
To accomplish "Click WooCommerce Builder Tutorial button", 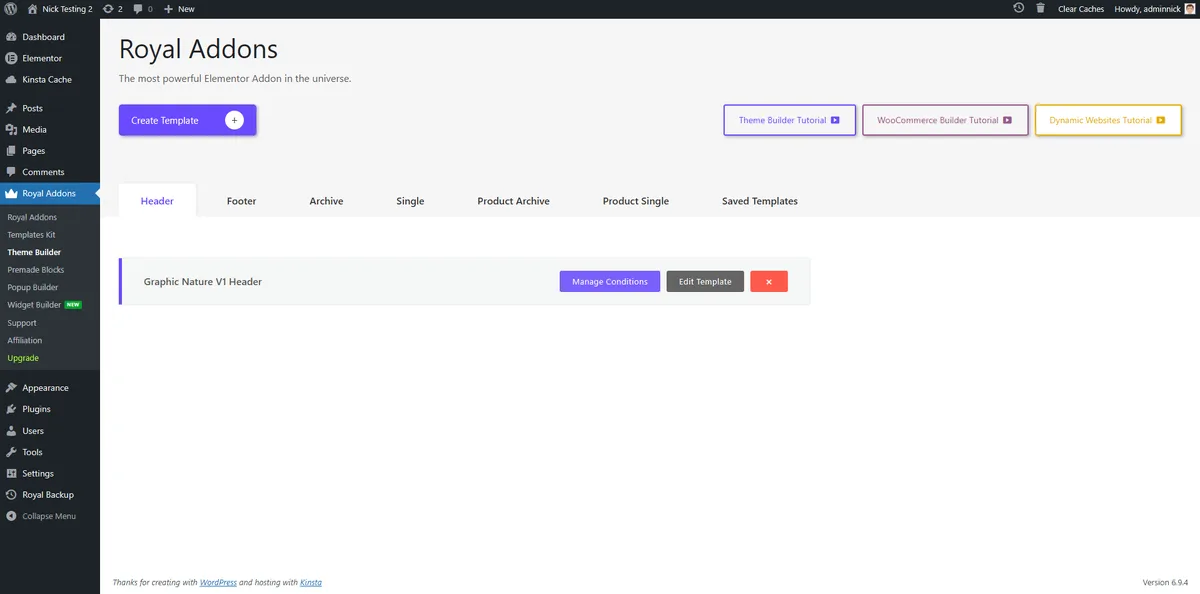I will [945, 120].
